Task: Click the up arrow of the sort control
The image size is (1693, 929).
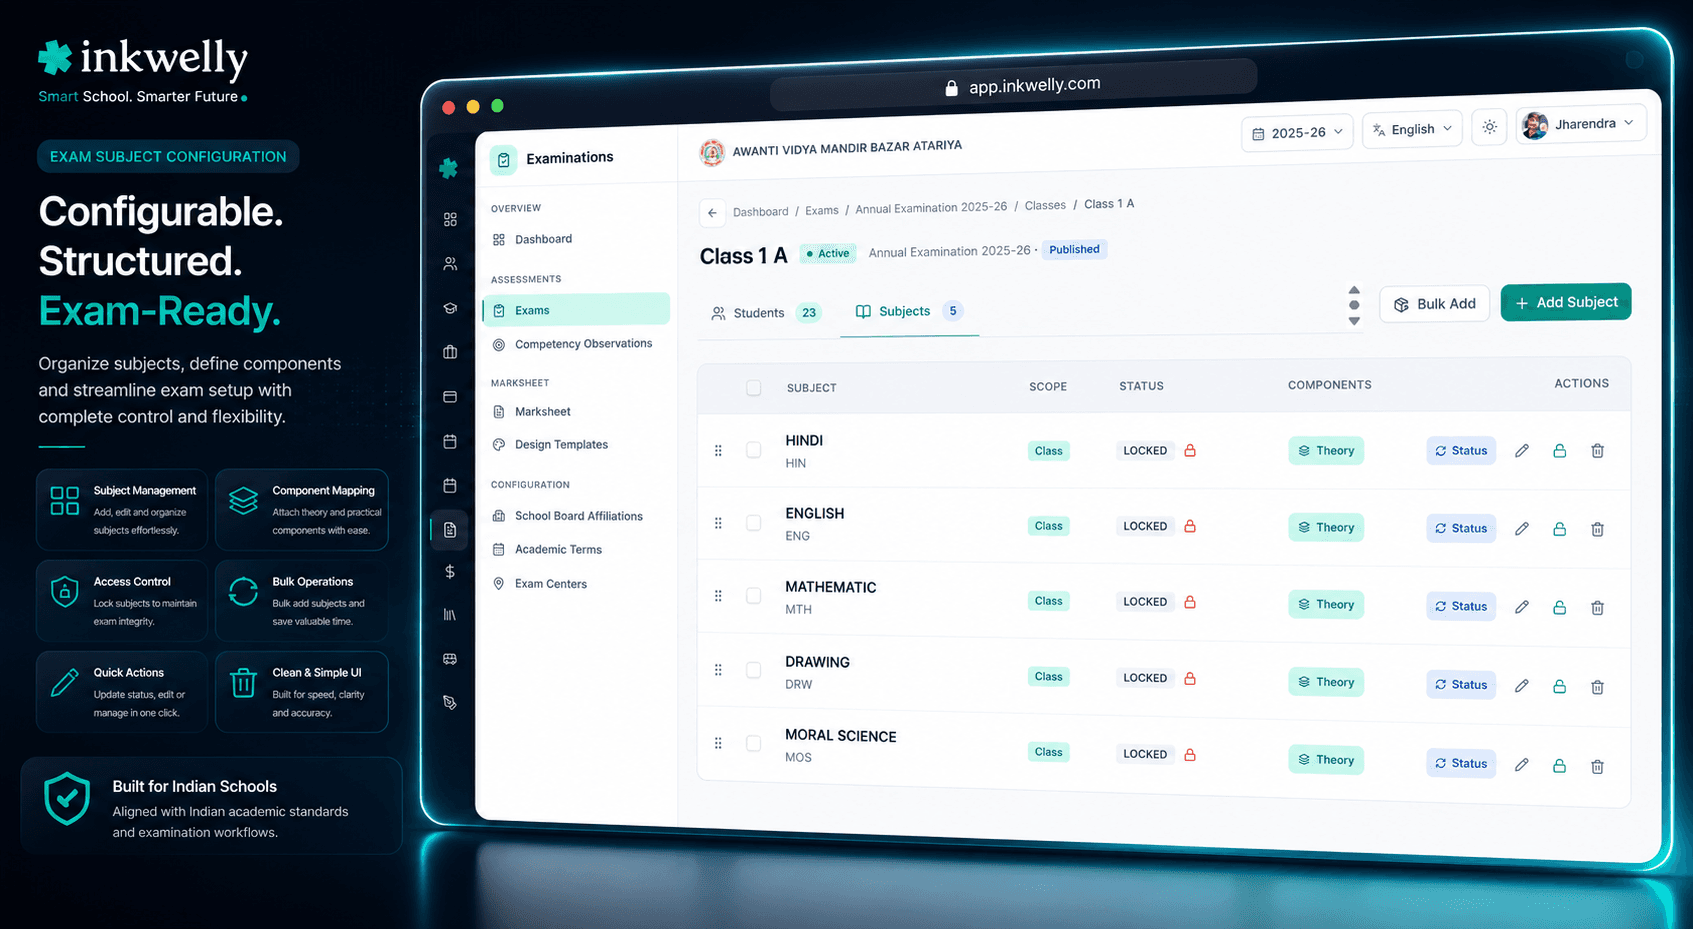Action: [x=1354, y=290]
